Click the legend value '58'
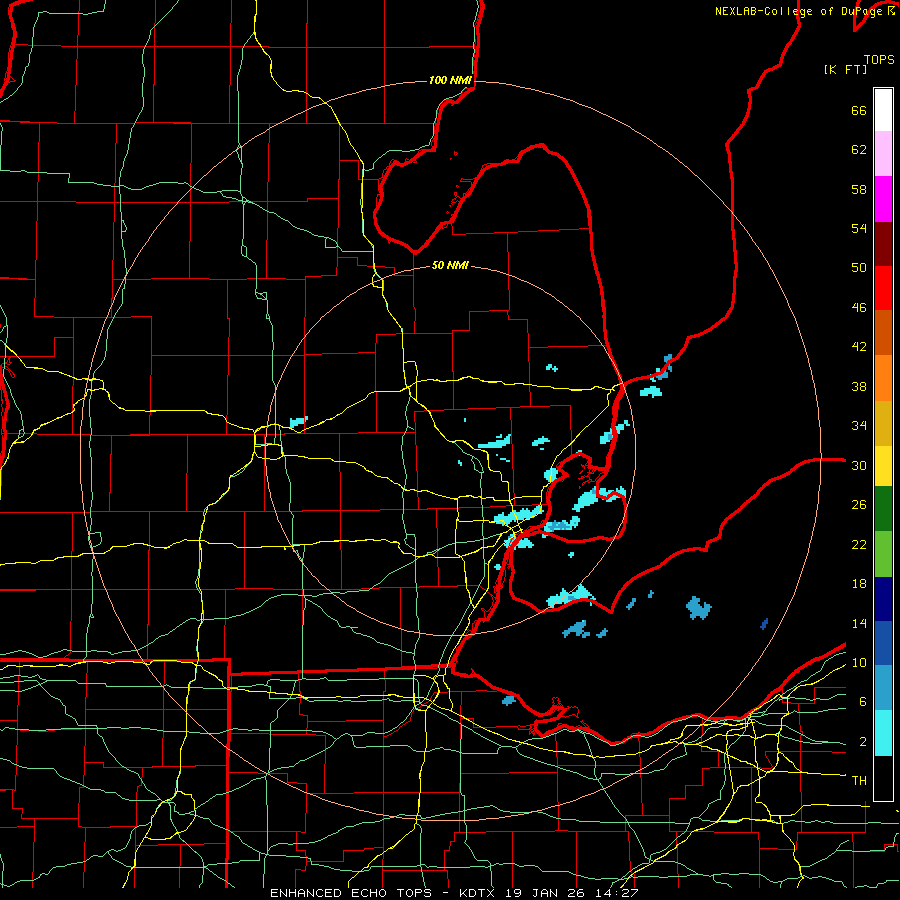This screenshot has width=900, height=900. pos(859,189)
